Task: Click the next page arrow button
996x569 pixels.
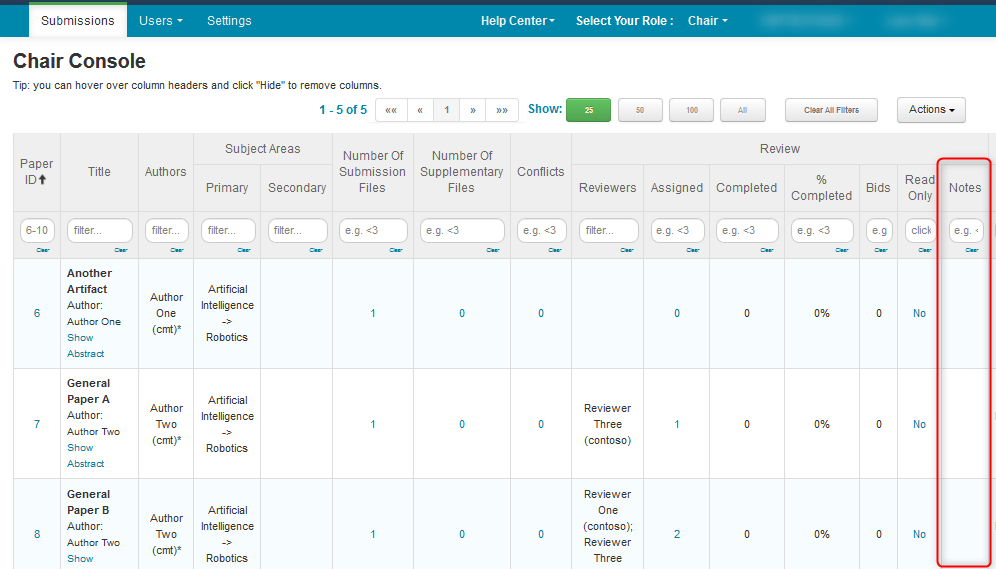Action: pyautogui.click(x=473, y=110)
